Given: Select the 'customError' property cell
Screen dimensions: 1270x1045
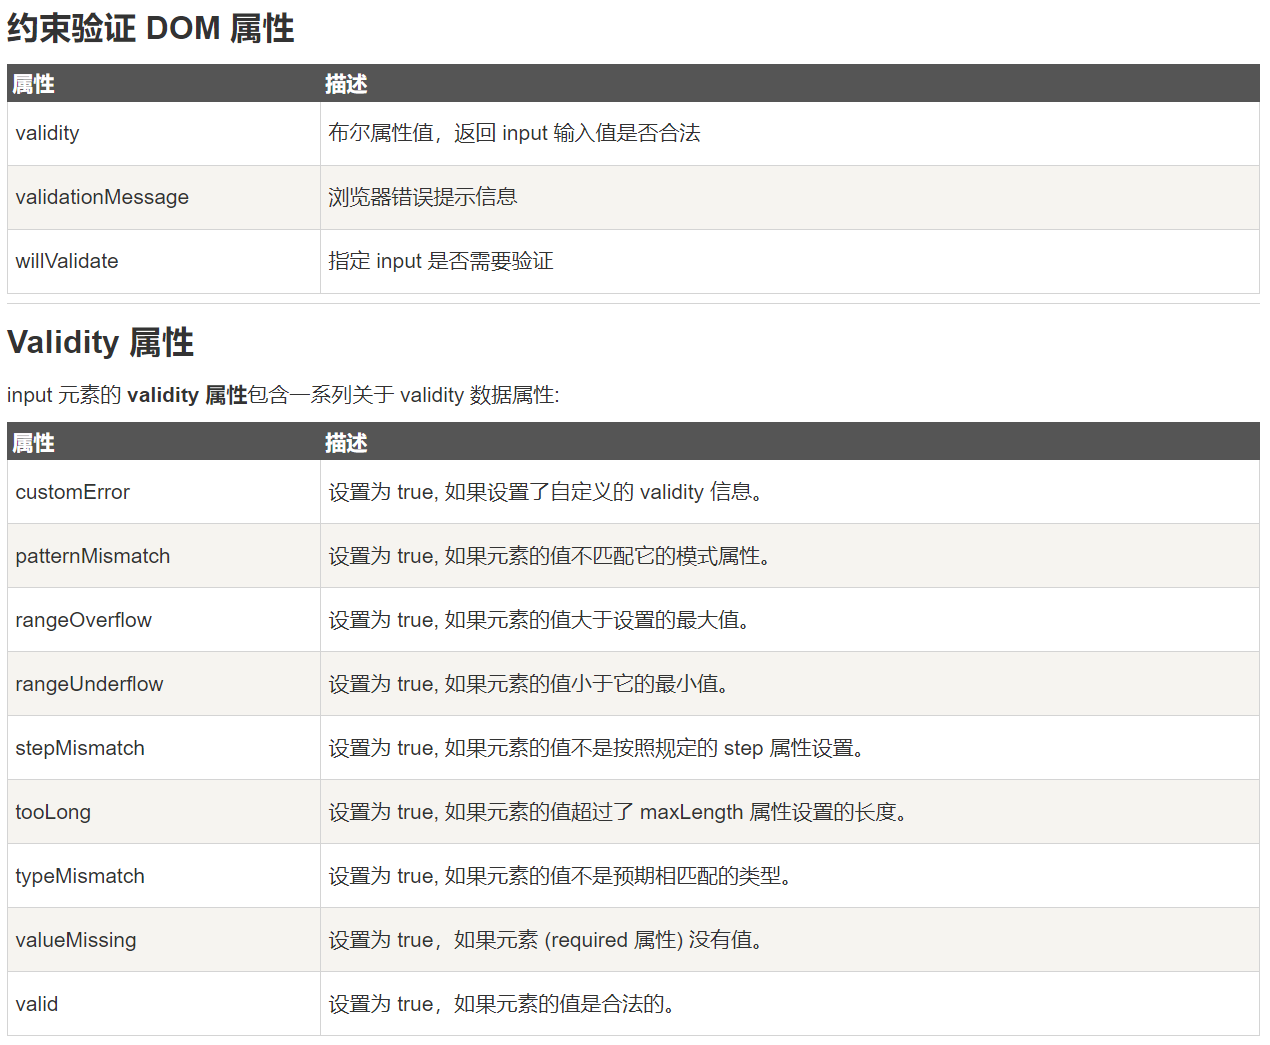Looking at the screenshot, I should pyautogui.click(x=164, y=492).
